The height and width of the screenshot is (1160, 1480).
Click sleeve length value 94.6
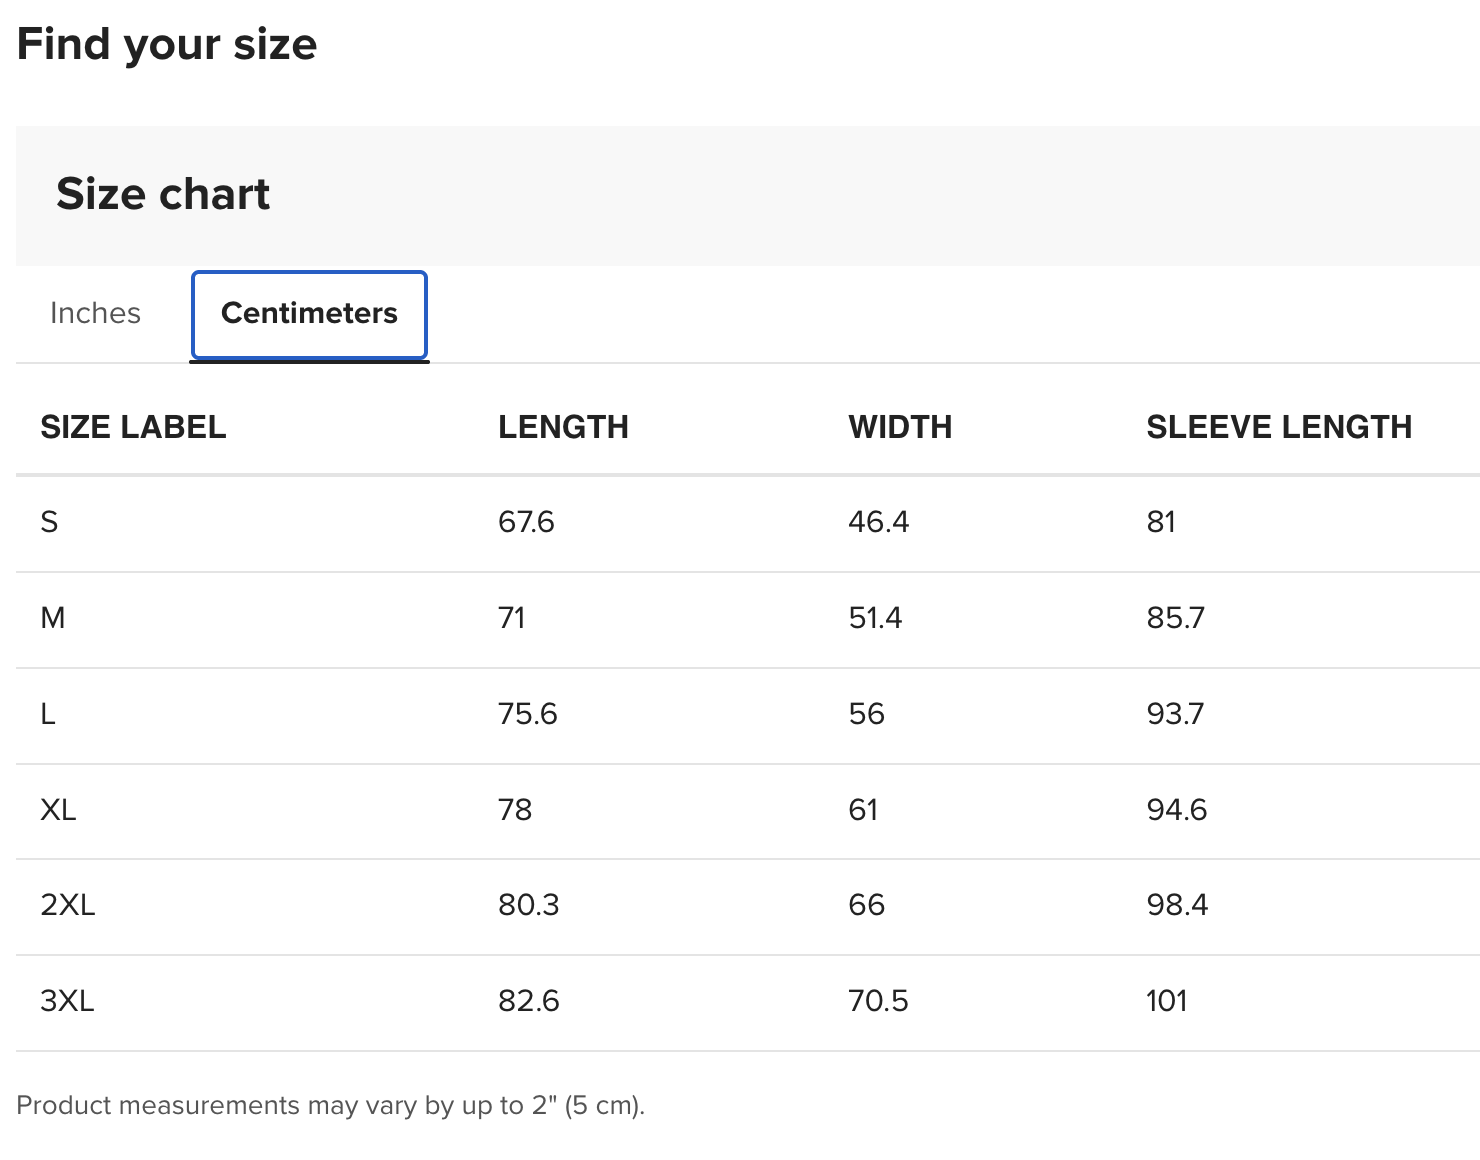pos(1176,809)
